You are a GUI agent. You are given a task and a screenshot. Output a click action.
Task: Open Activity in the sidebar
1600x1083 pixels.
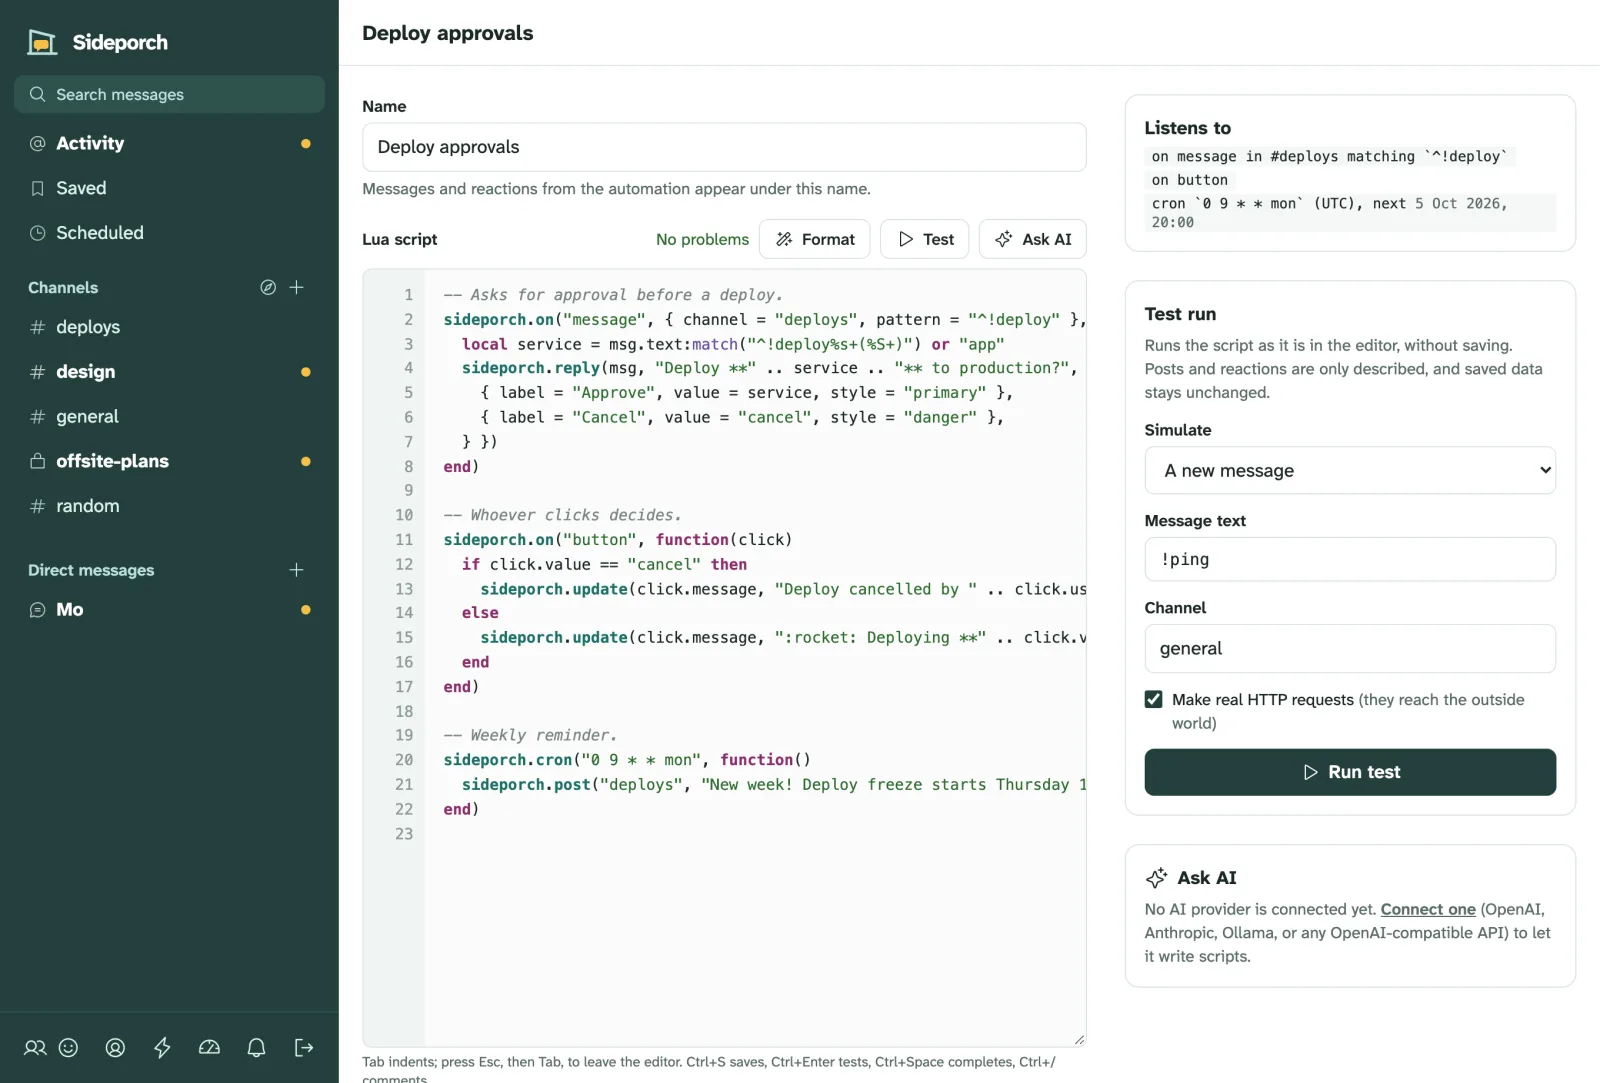pyautogui.click(x=169, y=143)
